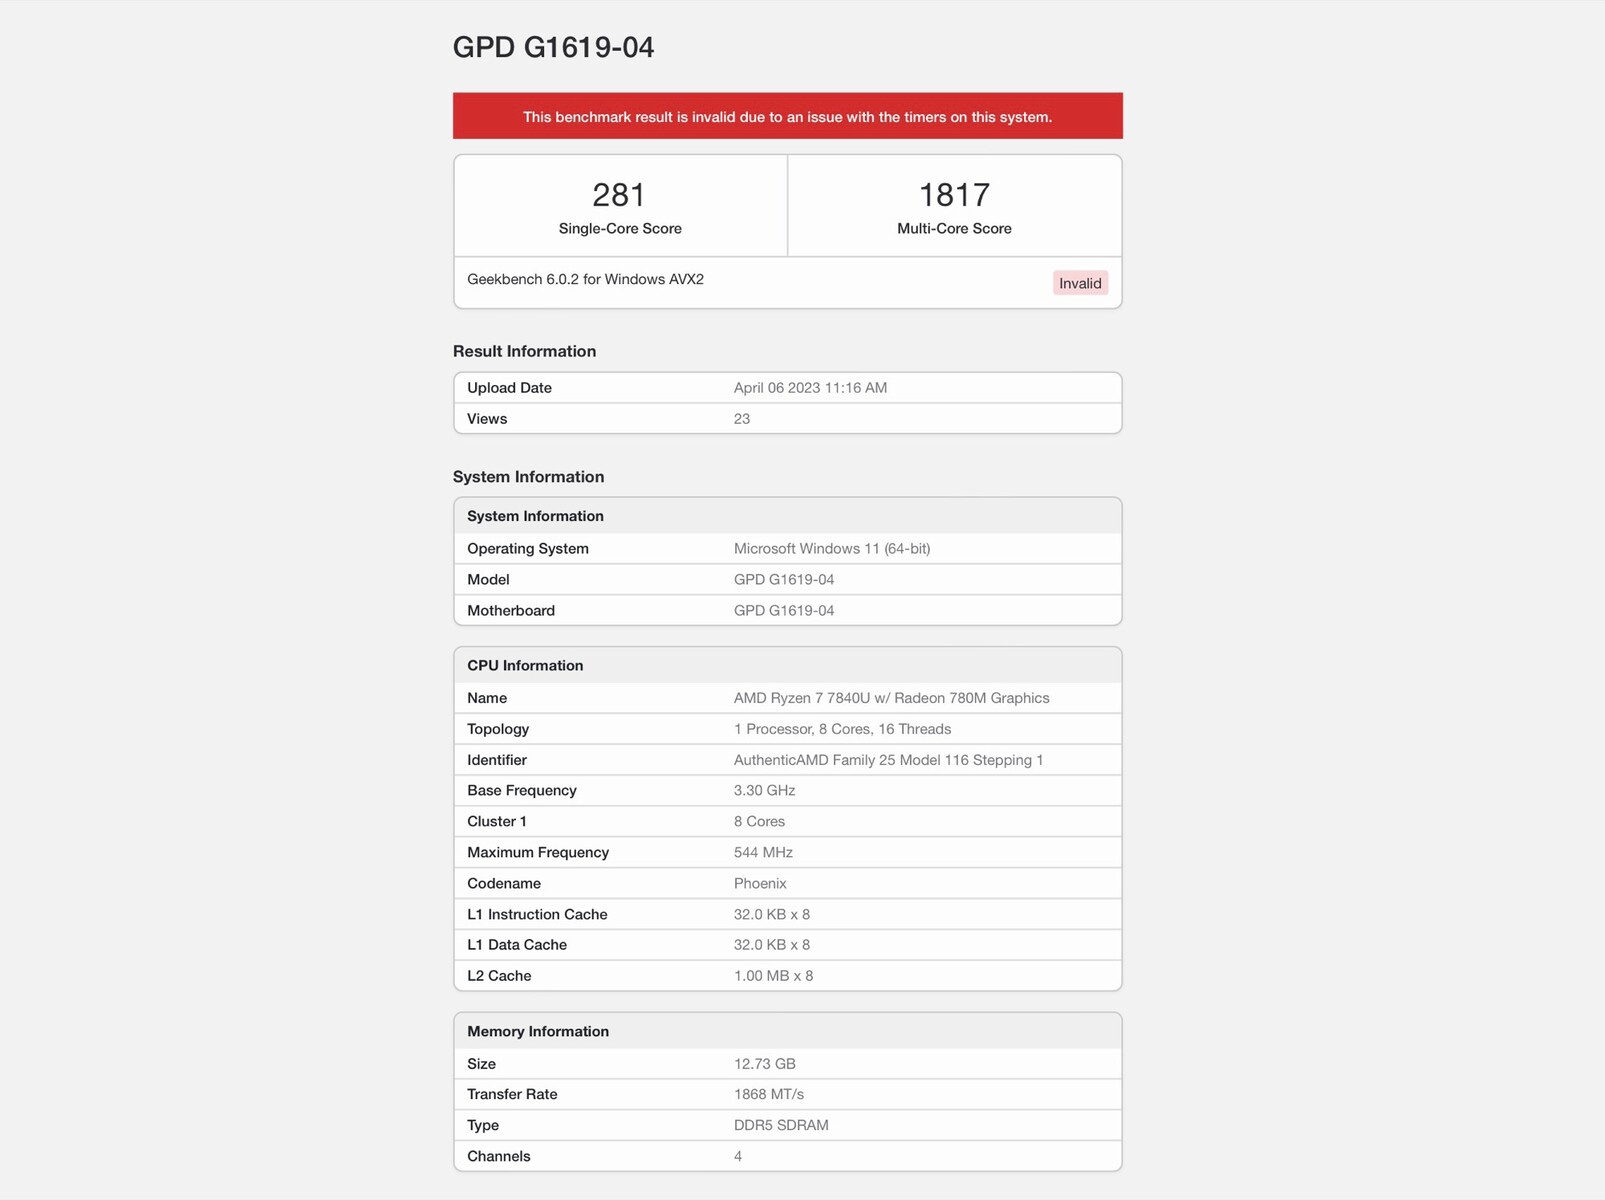The image size is (1605, 1200).
Task: Select the memory size value "12.73 GB"
Action: (765, 1064)
